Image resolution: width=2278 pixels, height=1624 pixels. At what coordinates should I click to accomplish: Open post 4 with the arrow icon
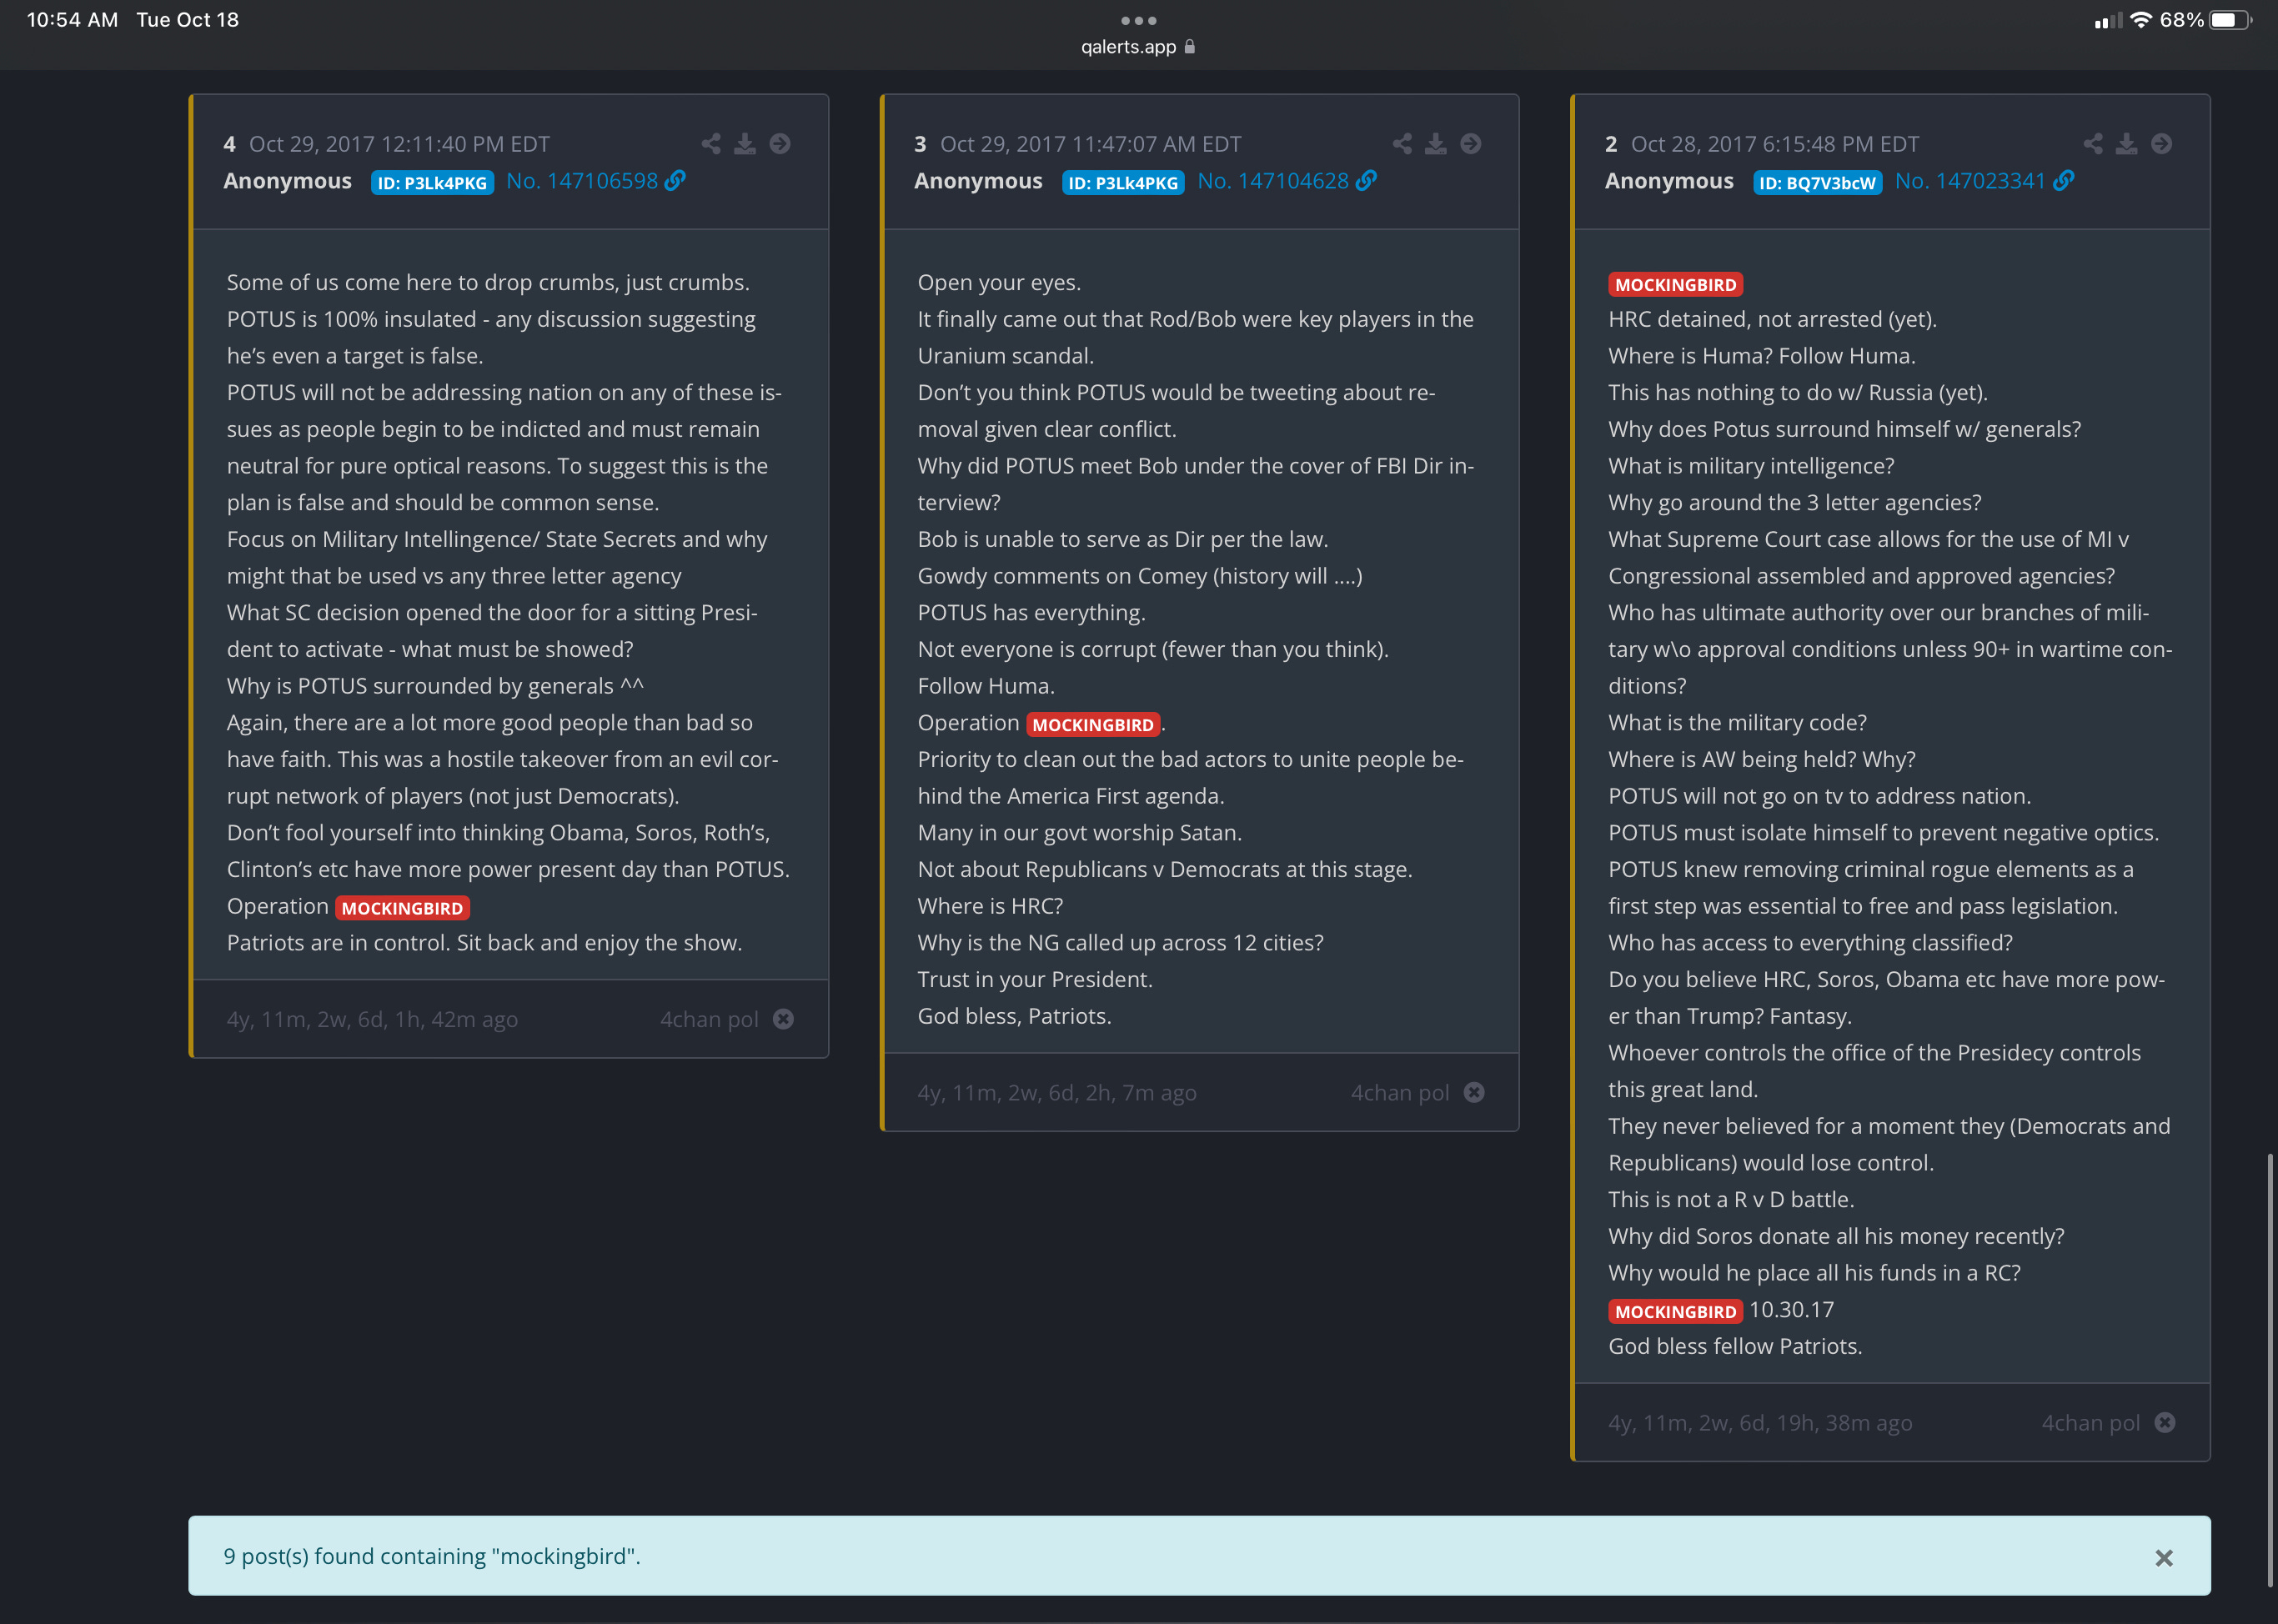[780, 144]
